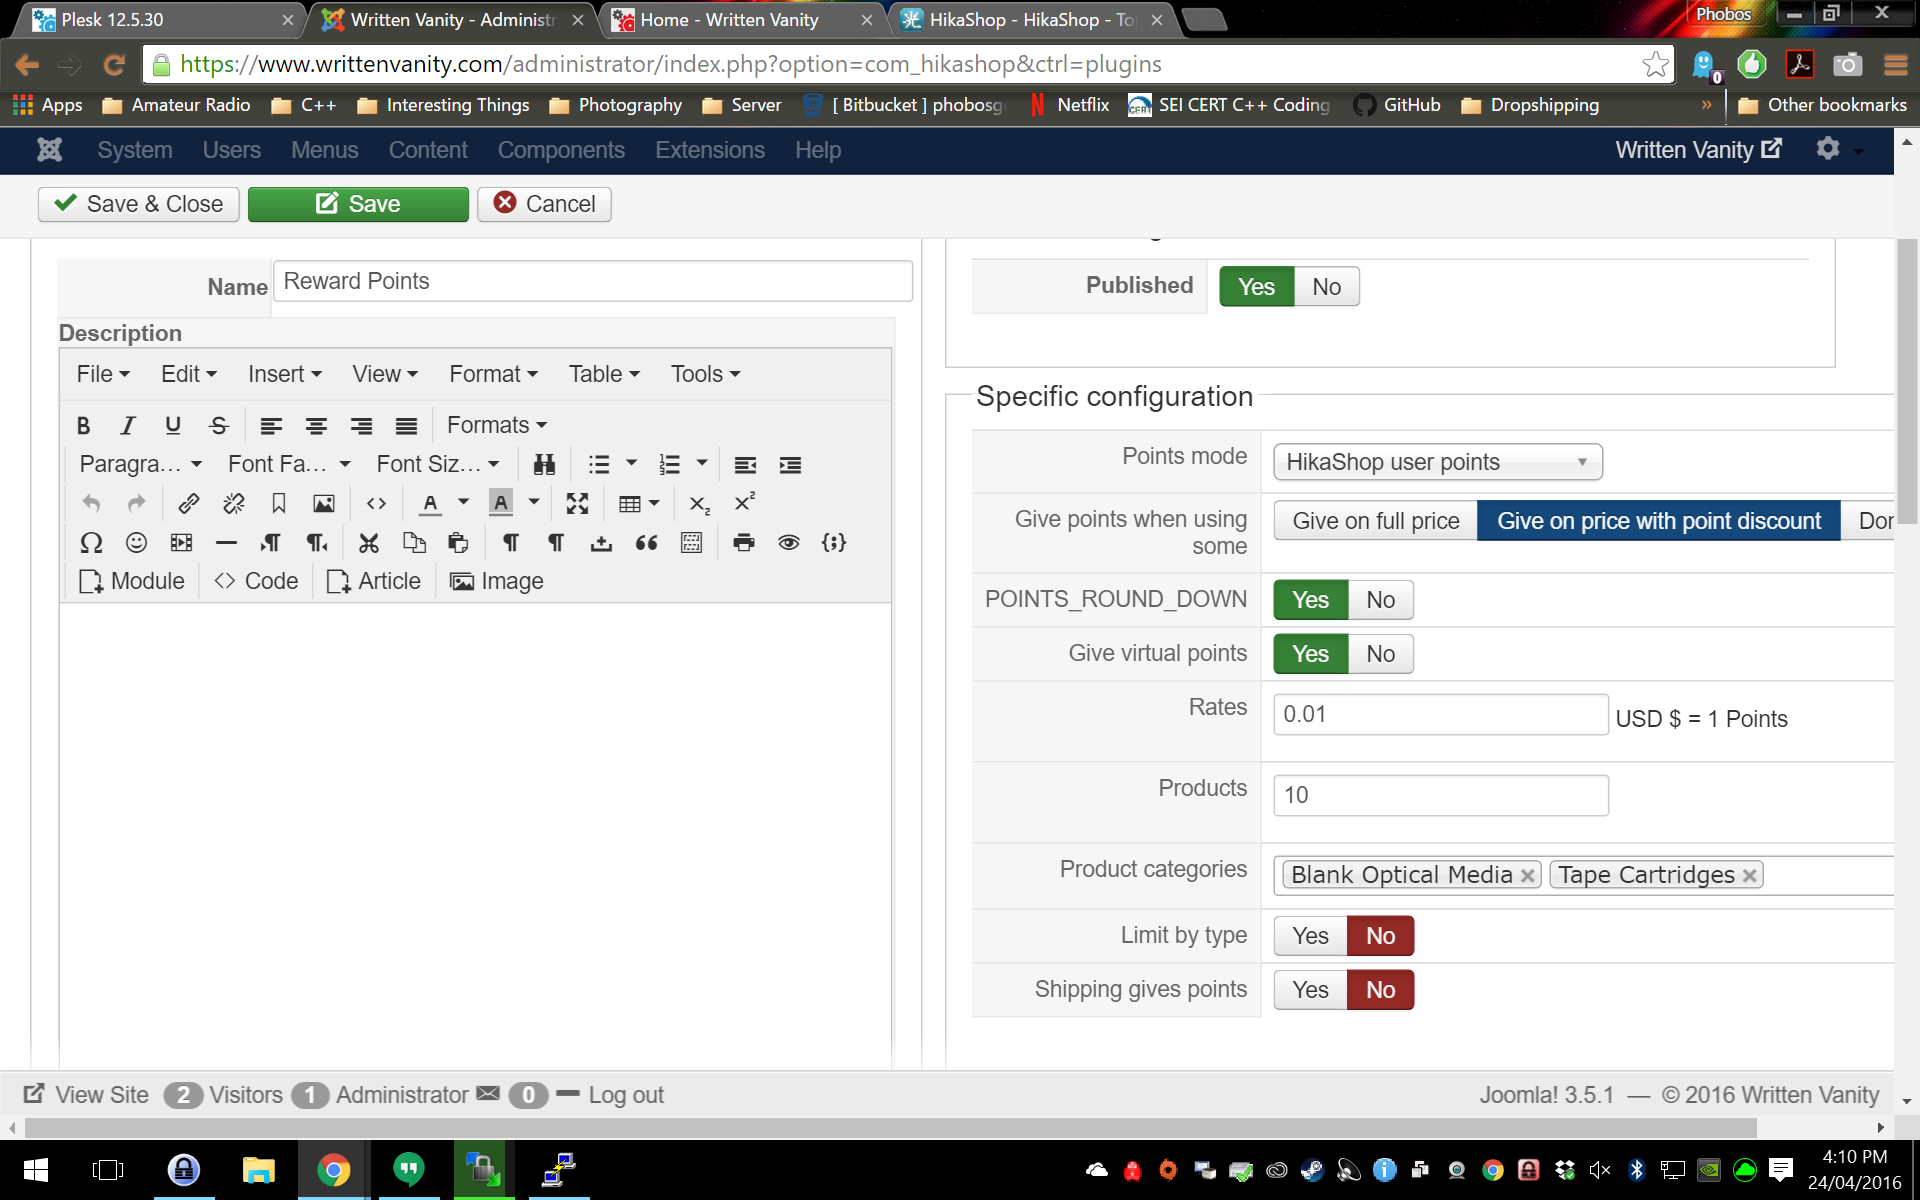1920x1200 pixels.
Task: Expand the Formats dropdown in the editor
Action: (x=496, y=426)
